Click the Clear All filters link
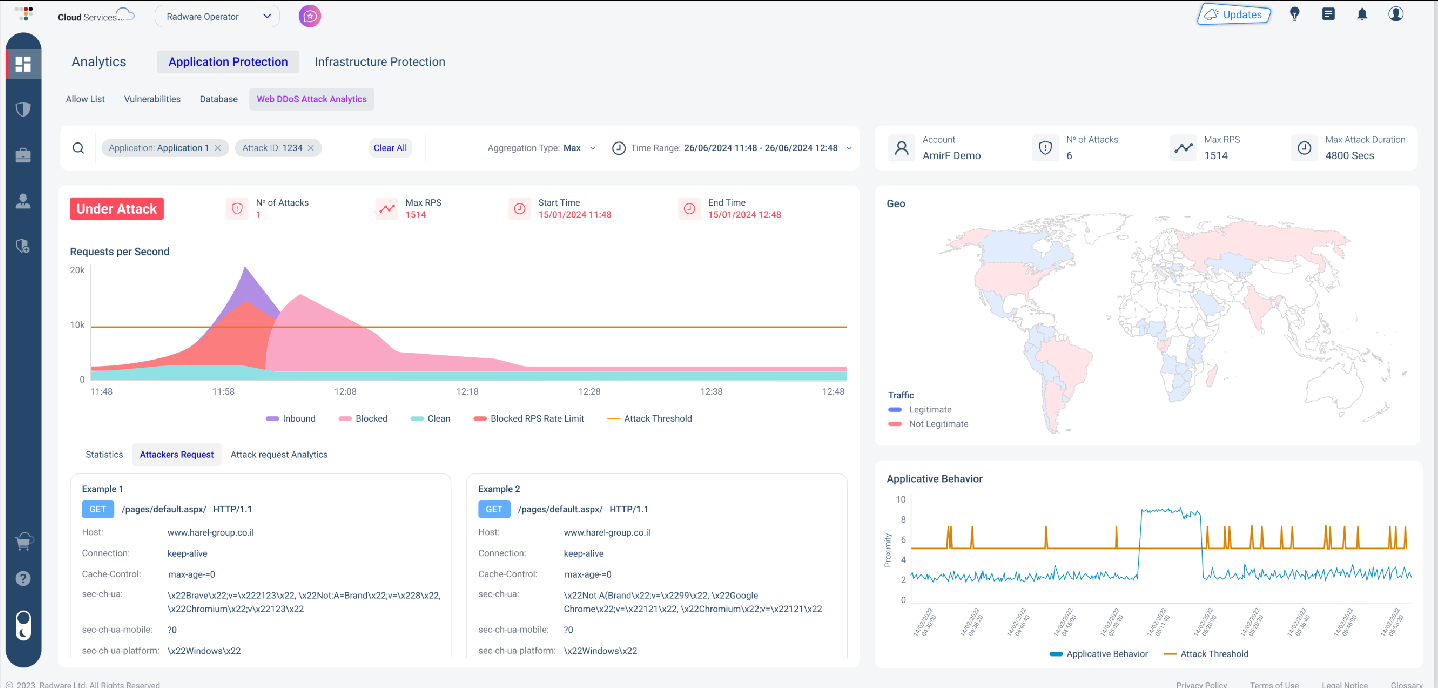Viewport: 1438px width, 694px height. 390,147
